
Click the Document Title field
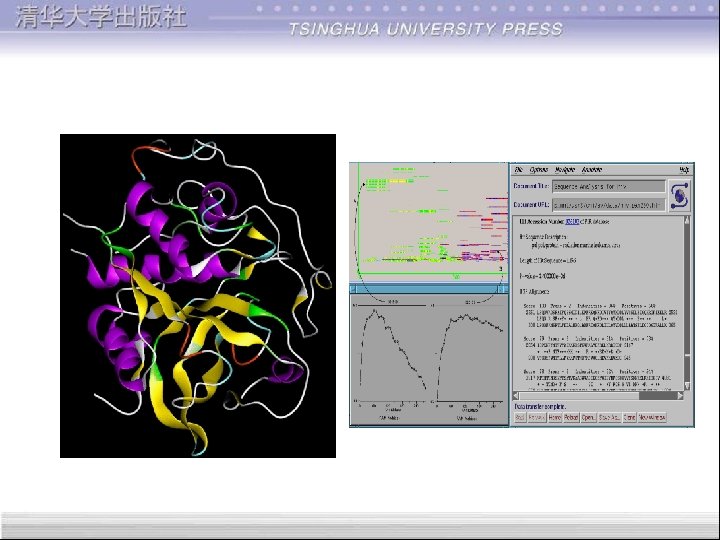click(608, 186)
